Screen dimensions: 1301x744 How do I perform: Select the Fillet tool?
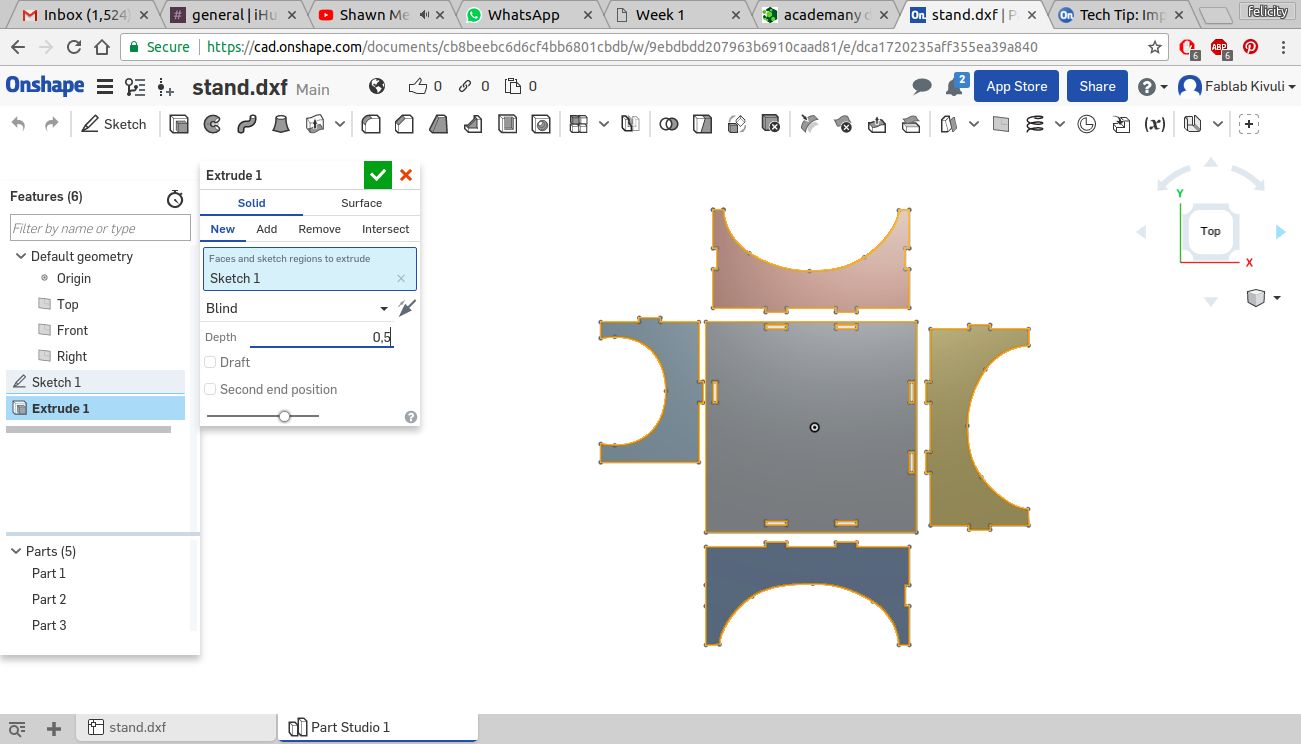coord(371,124)
